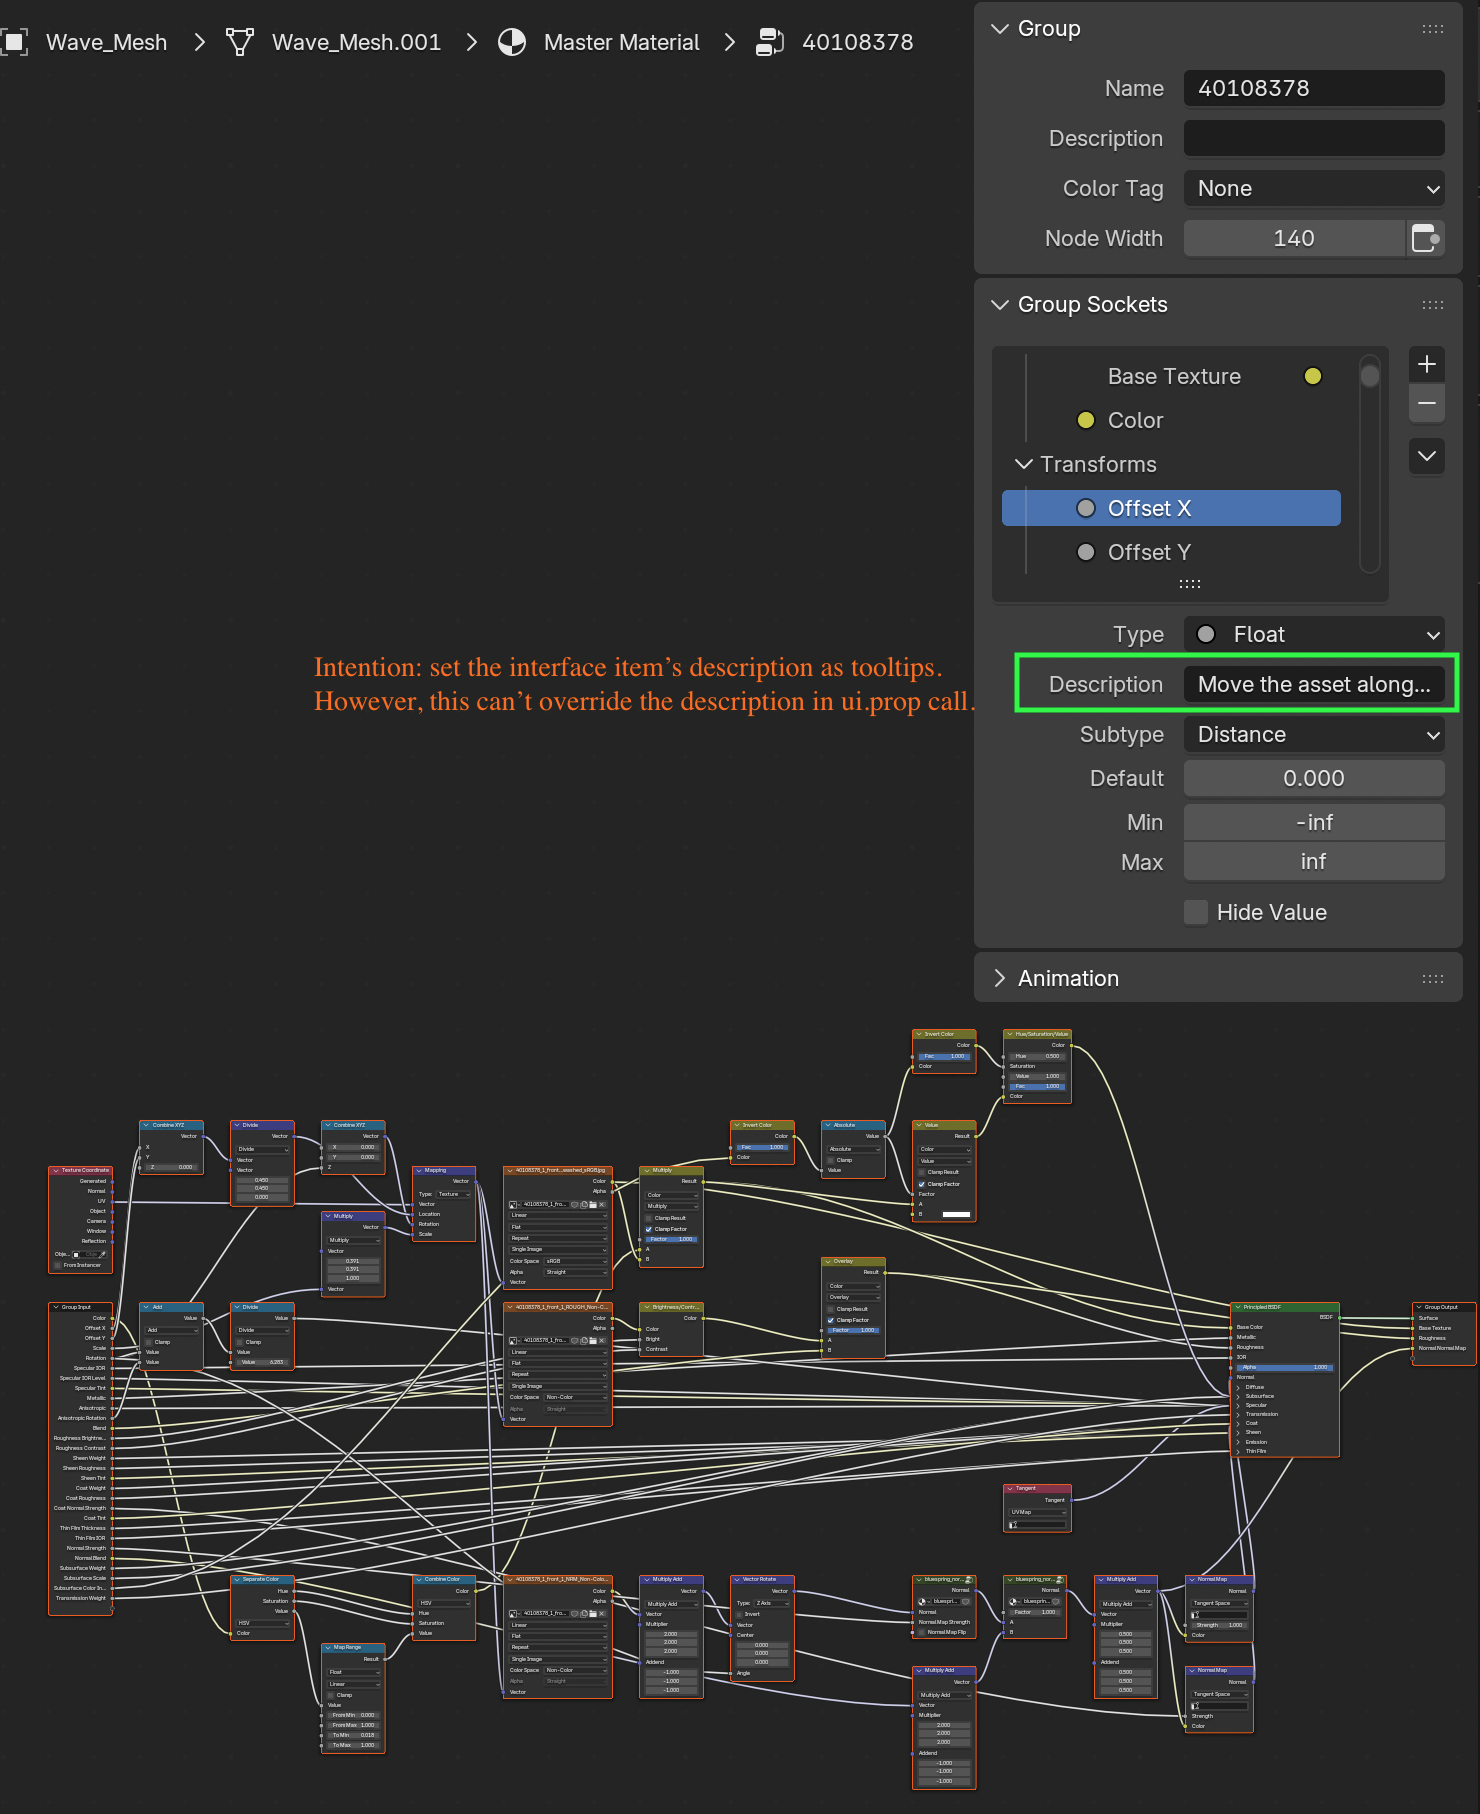Click the Alpha slider in Principled BSDF node
Image resolution: width=1480 pixels, height=1814 pixels.
tap(1284, 1367)
